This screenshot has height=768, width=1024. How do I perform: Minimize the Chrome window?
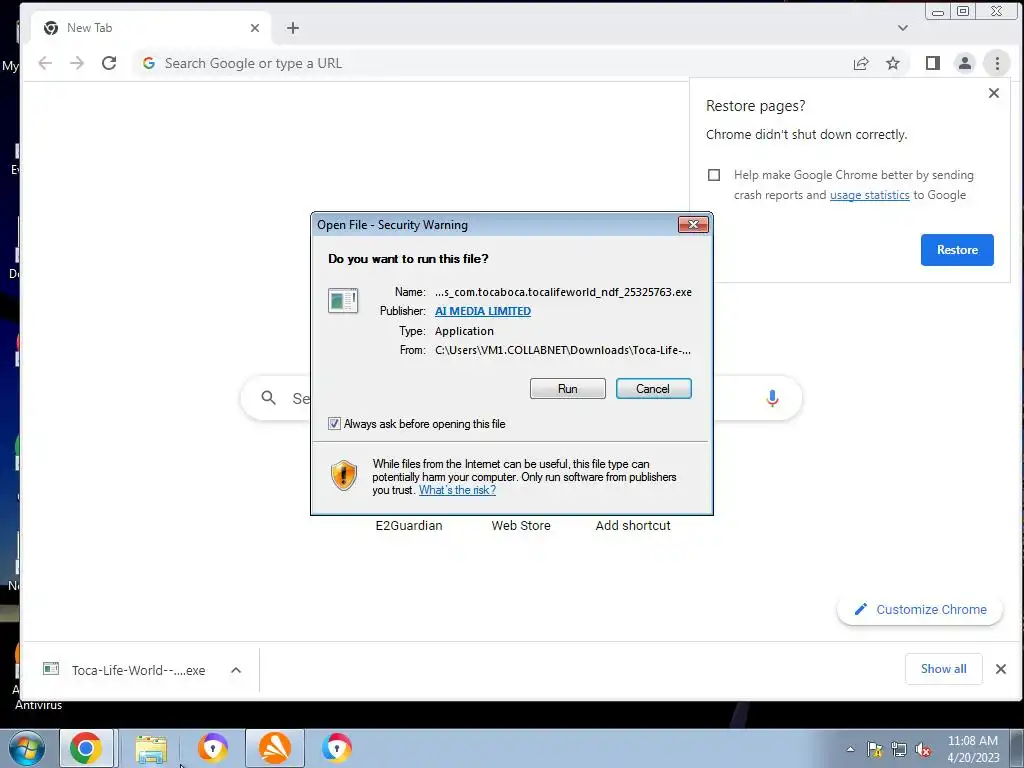tap(937, 11)
